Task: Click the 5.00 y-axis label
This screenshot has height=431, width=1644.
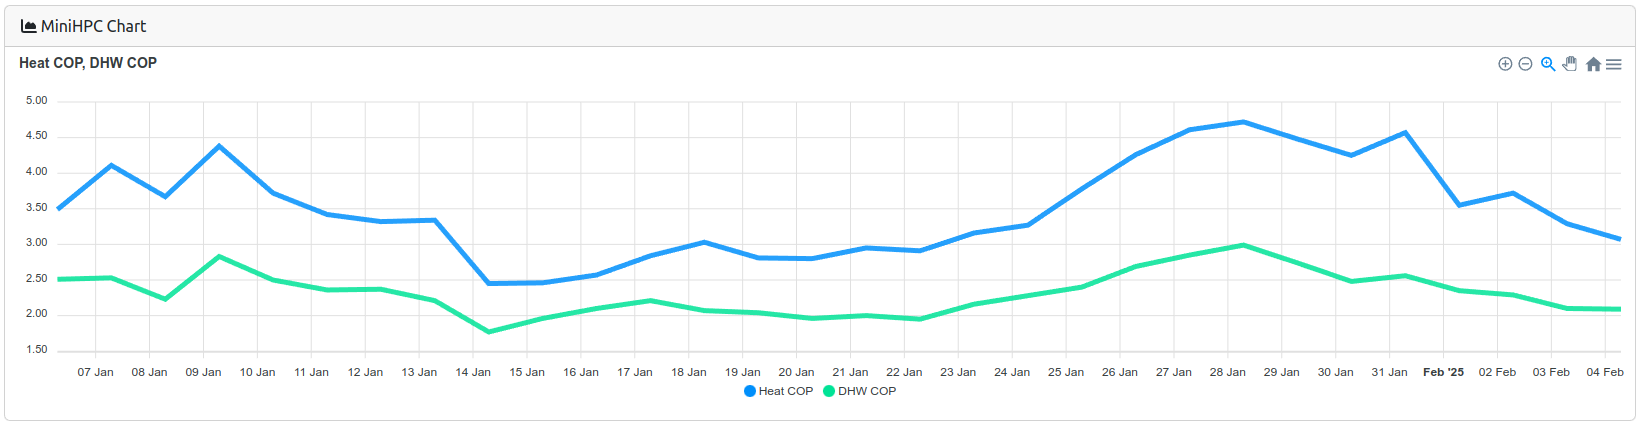Action: point(37,101)
